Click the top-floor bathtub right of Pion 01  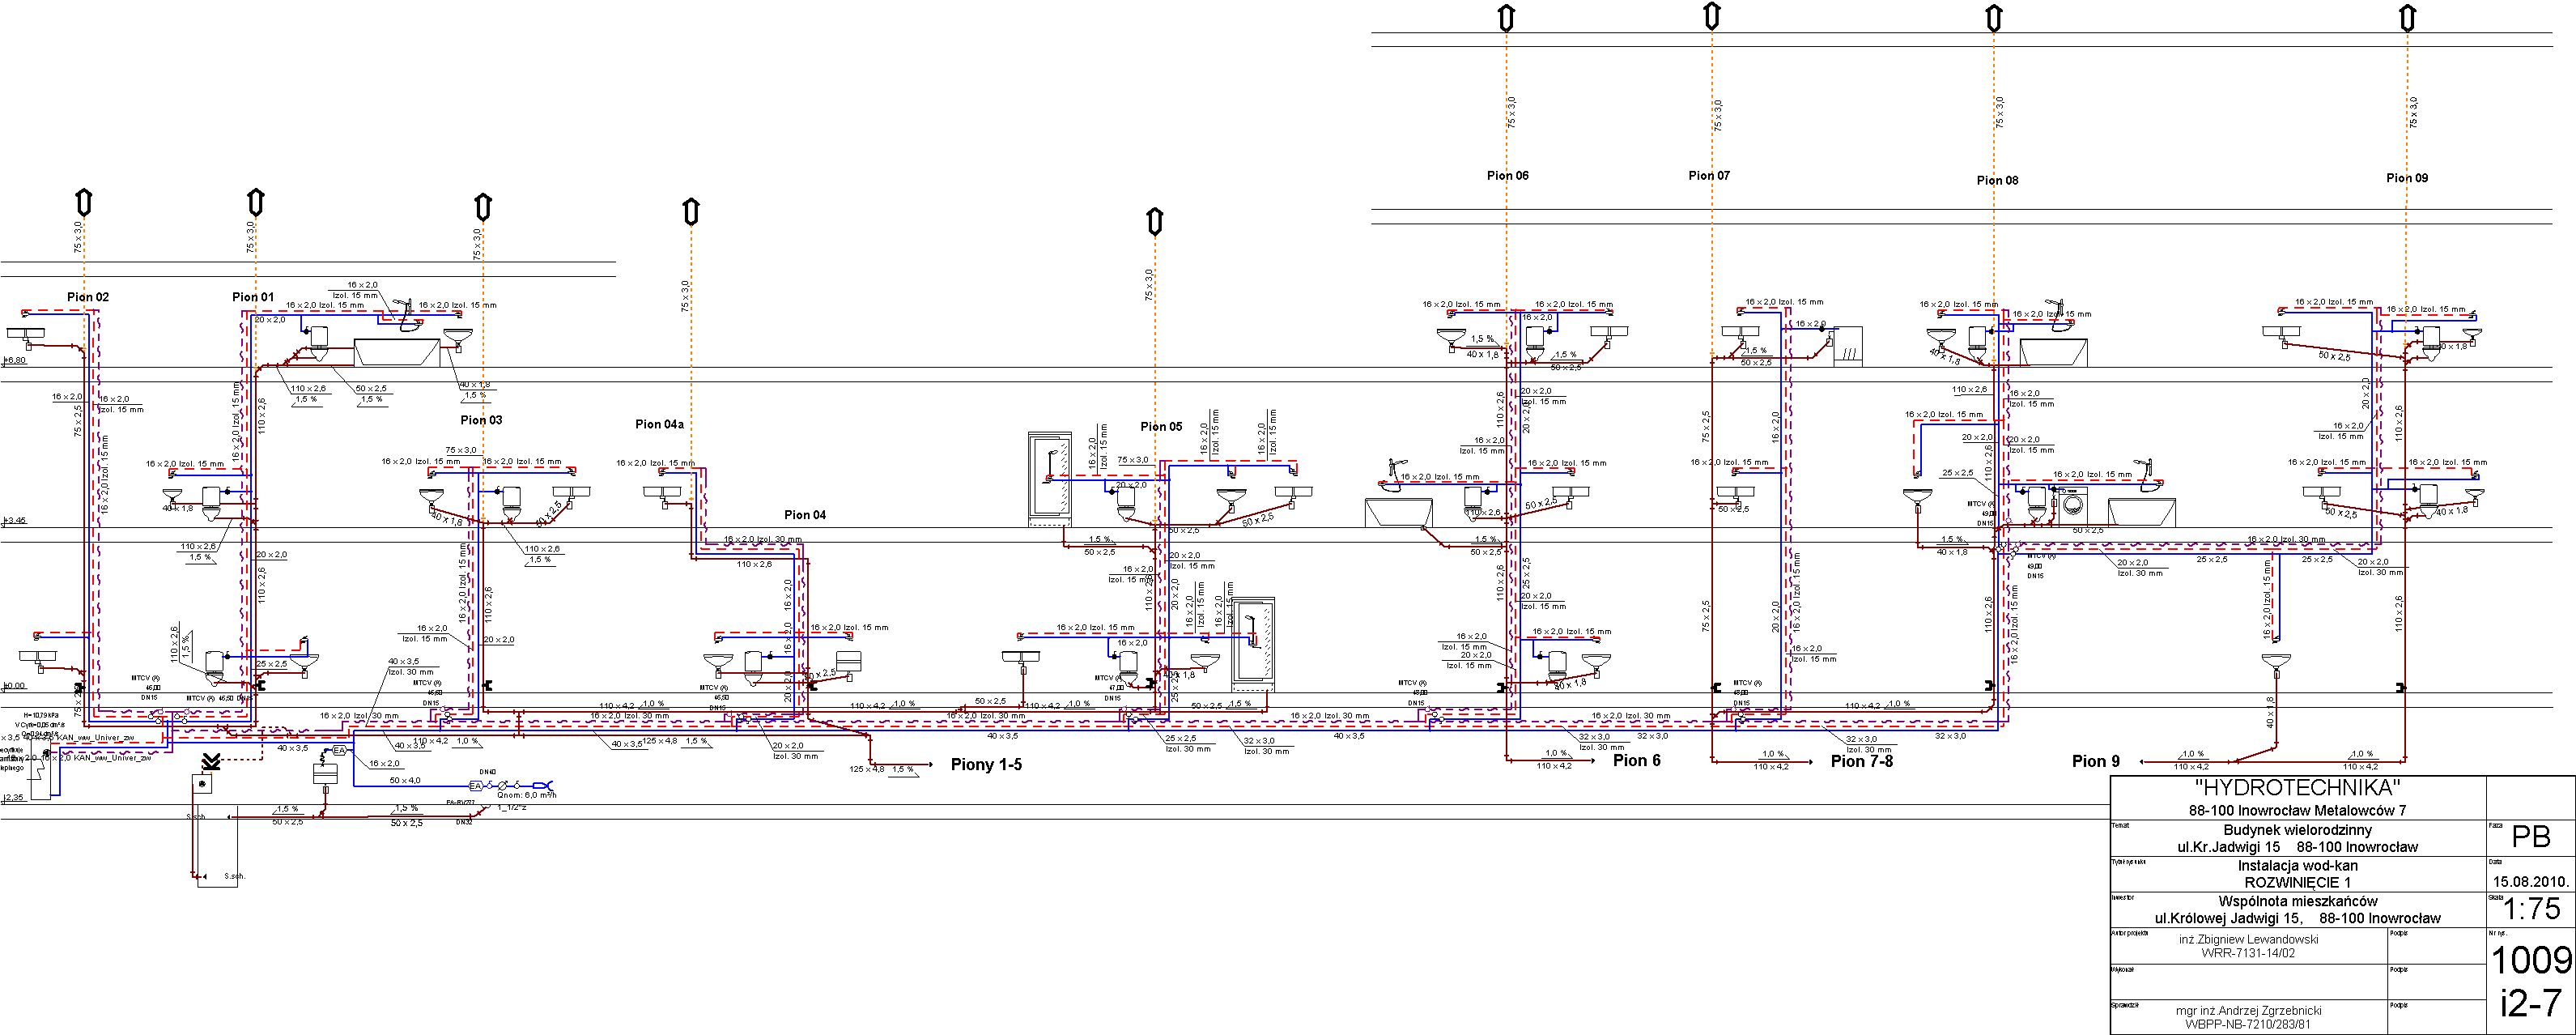(397, 351)
